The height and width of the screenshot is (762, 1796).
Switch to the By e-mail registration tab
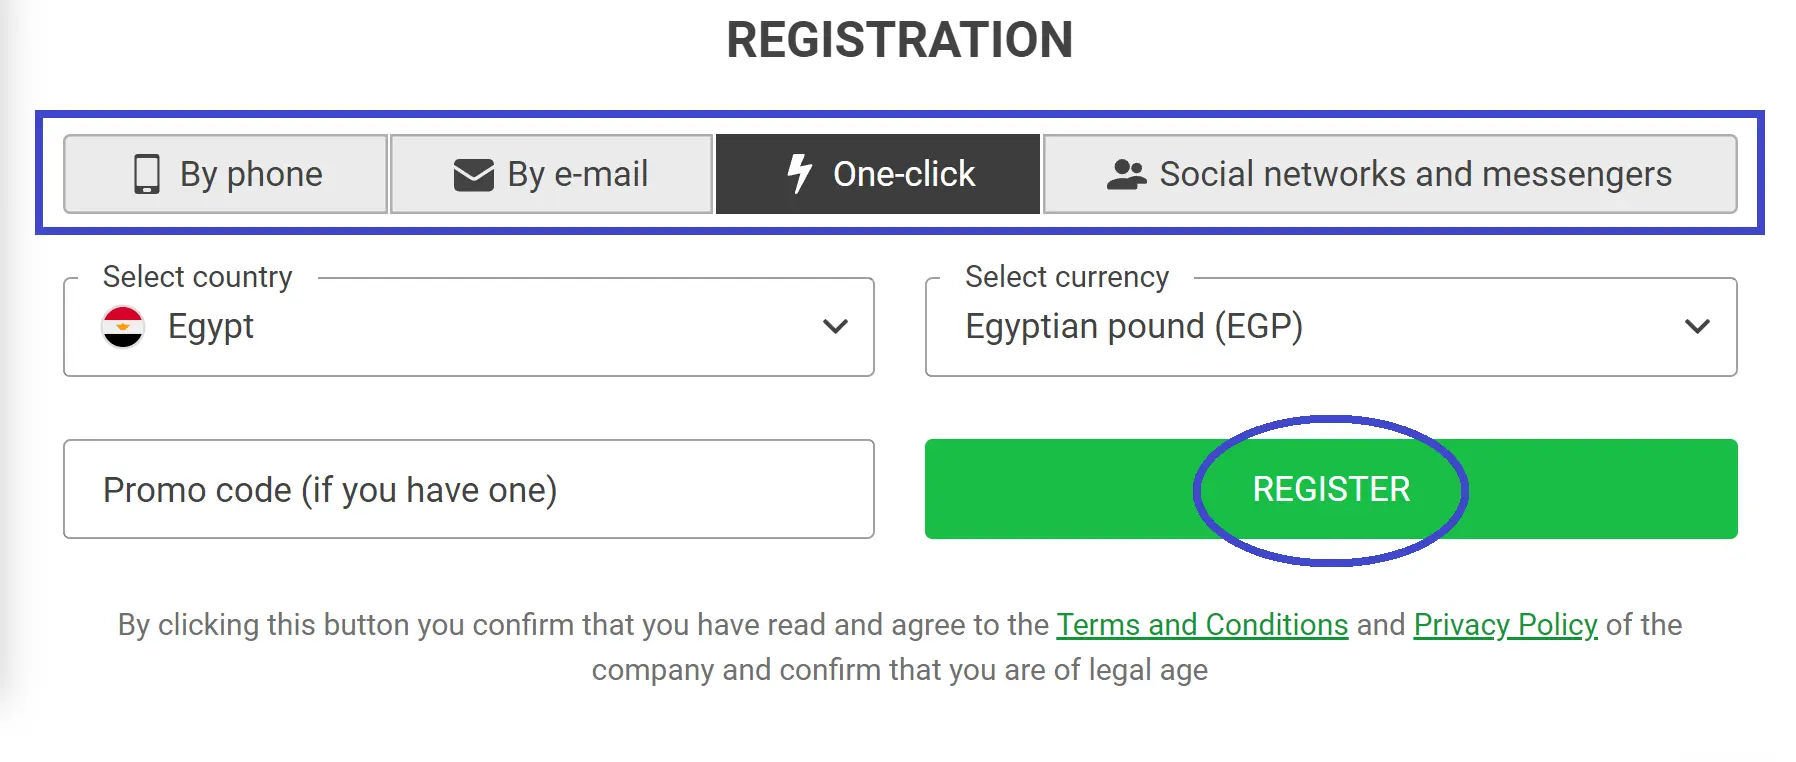coord(551,174)
